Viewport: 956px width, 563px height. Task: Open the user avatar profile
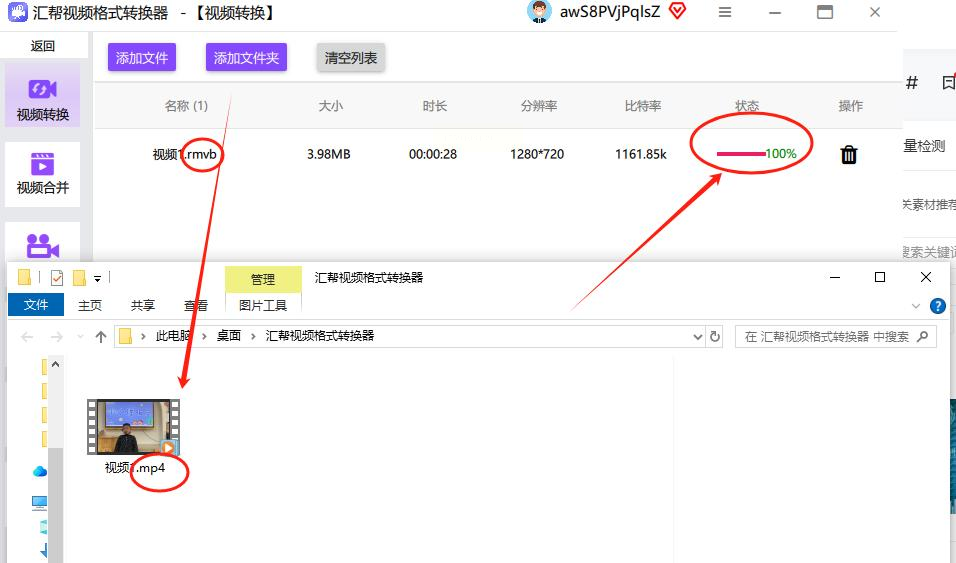(x=539, y=12)
